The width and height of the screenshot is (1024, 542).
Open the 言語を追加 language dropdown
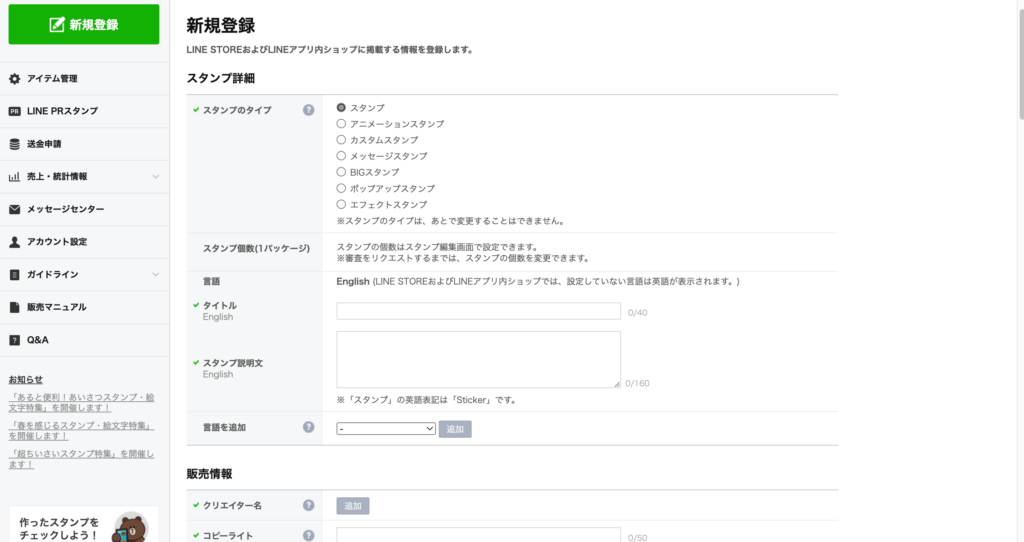pyautogui.click(x=386, y=428)
